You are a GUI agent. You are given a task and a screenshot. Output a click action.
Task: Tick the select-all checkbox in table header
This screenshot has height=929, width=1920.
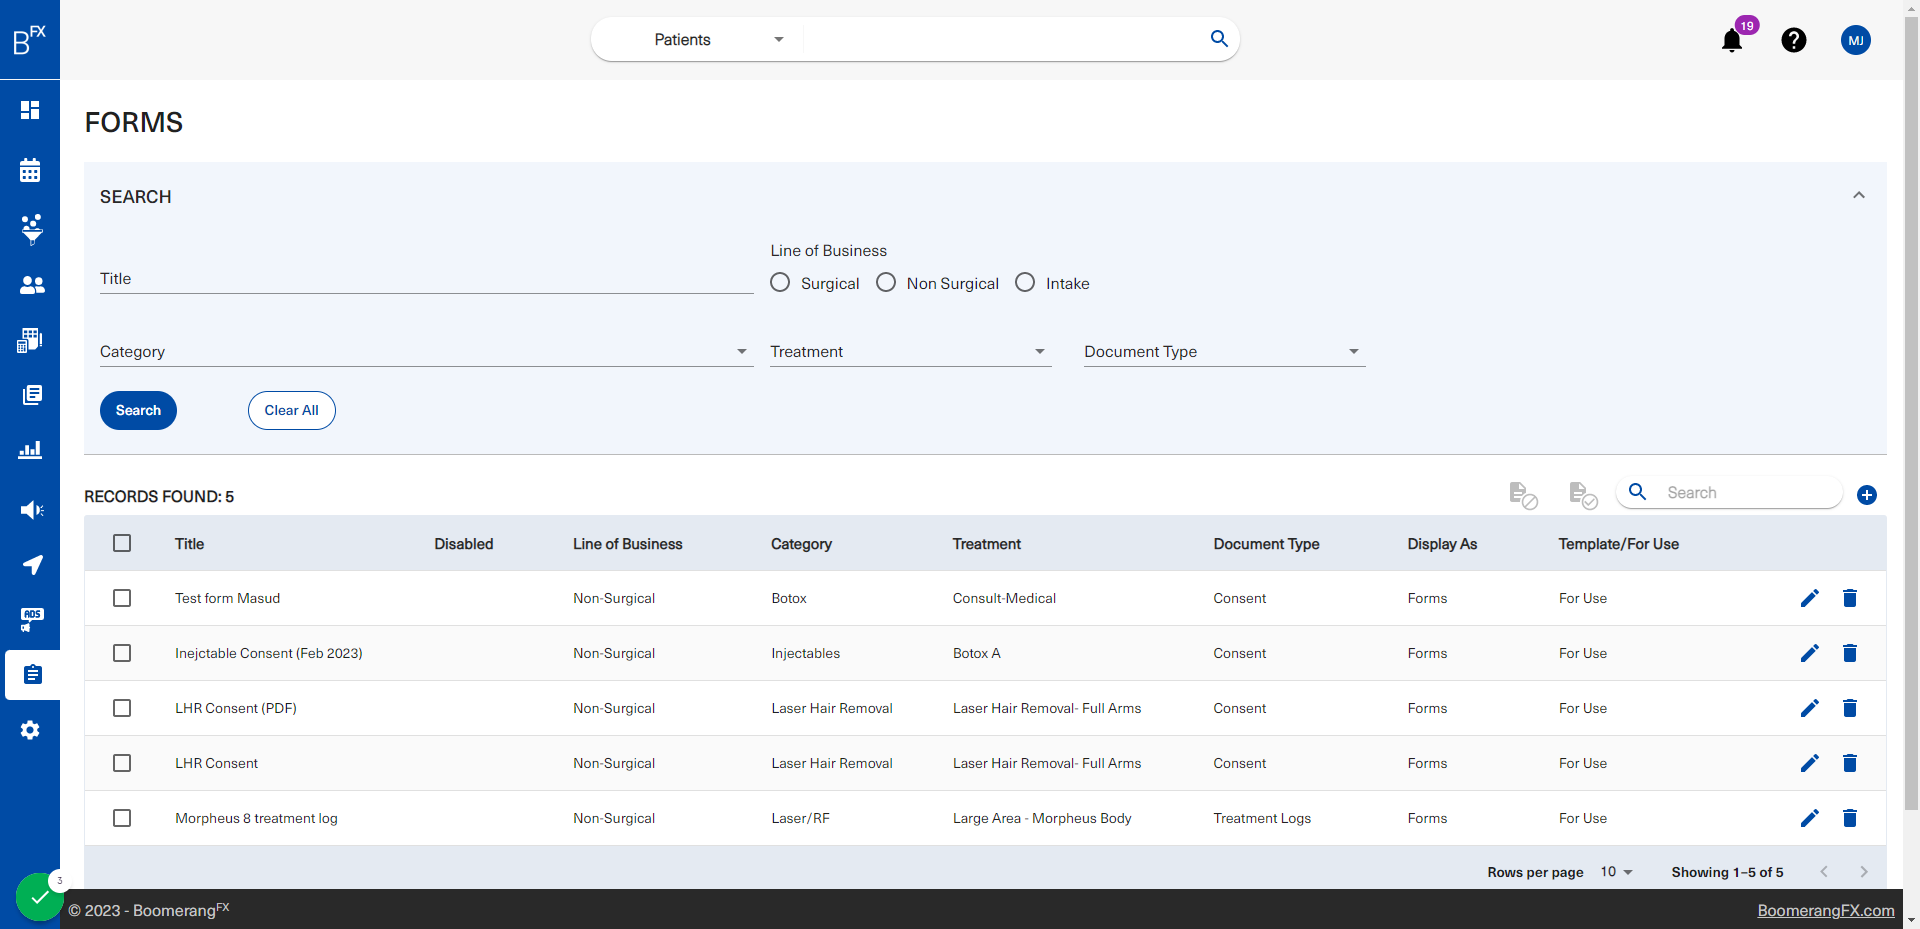tap(122, 543)
